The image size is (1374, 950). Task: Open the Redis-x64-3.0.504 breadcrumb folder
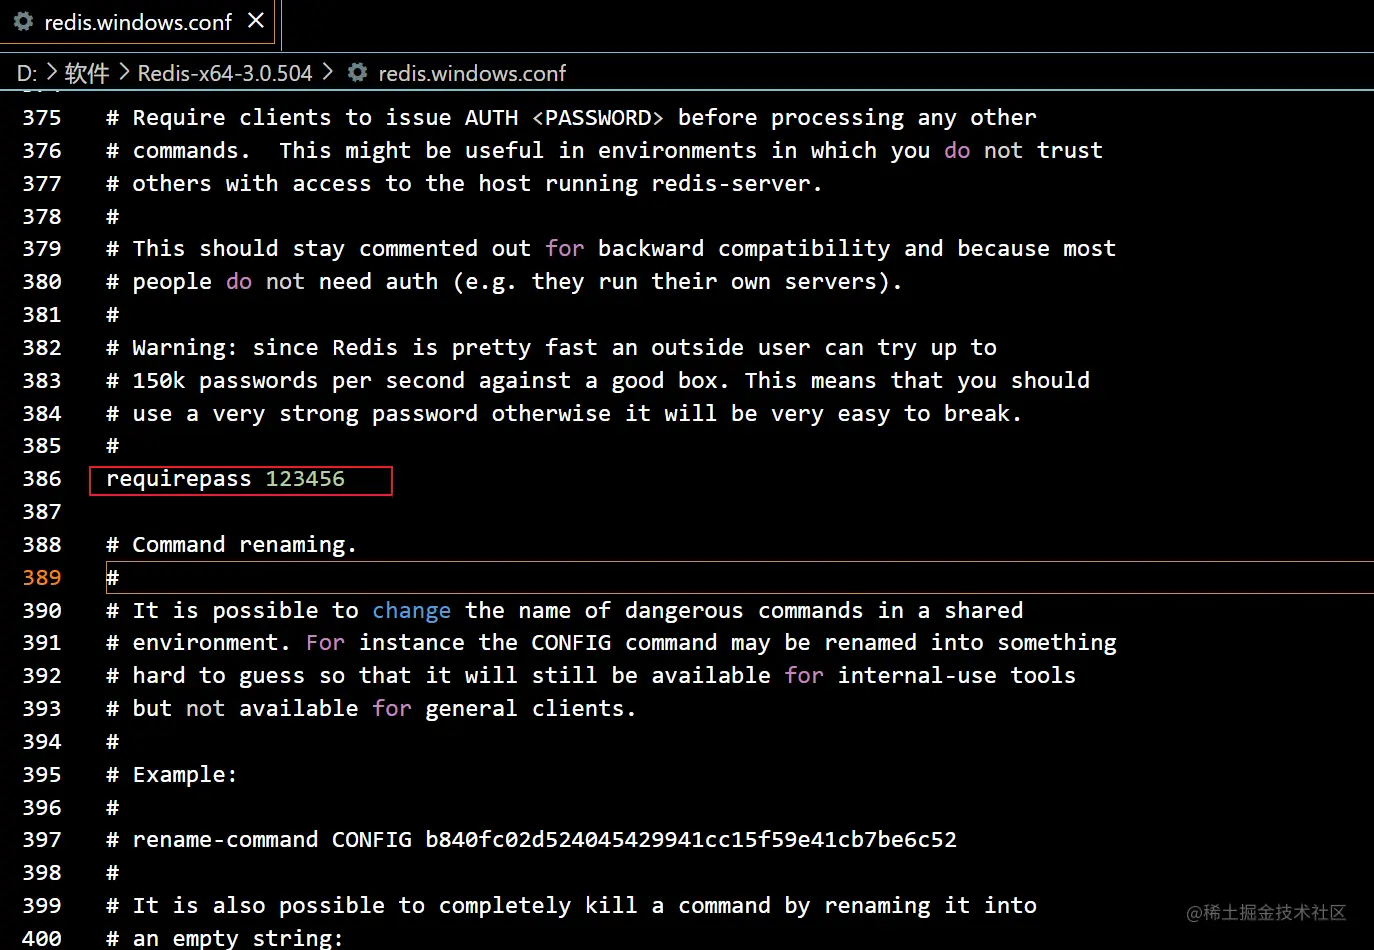tap(225, 73)
